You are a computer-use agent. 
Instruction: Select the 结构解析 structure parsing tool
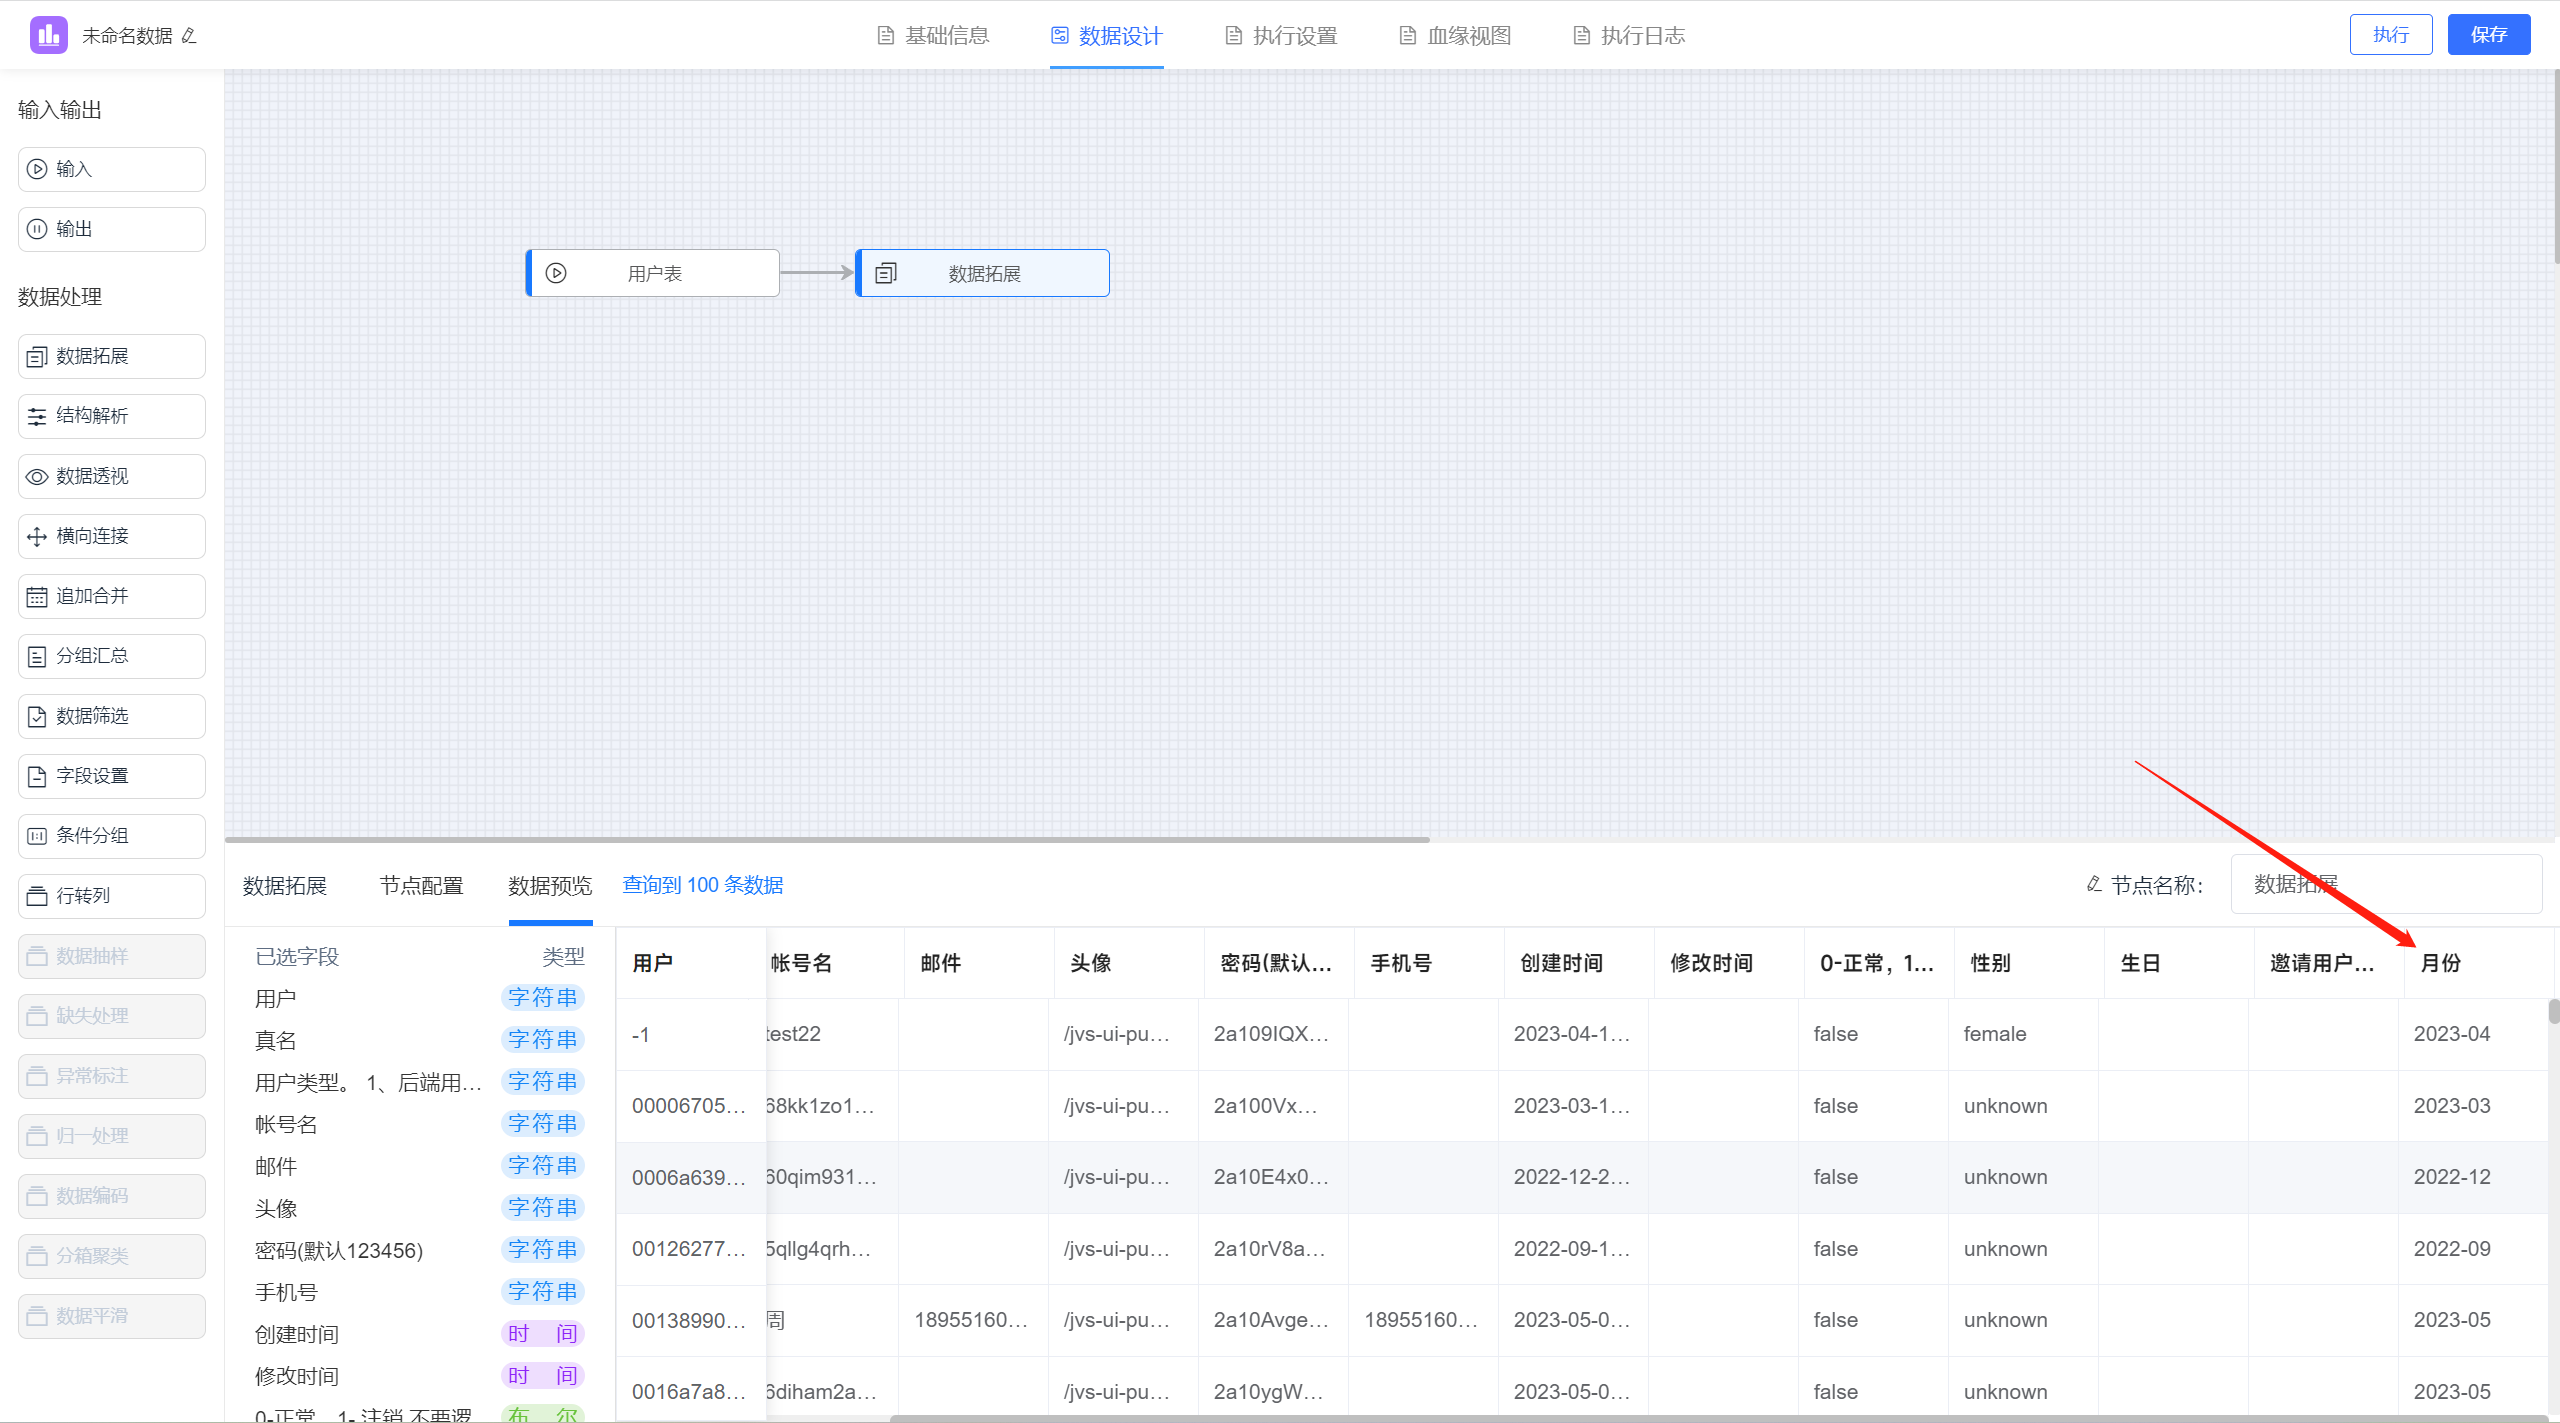click(x=110, y=416)
